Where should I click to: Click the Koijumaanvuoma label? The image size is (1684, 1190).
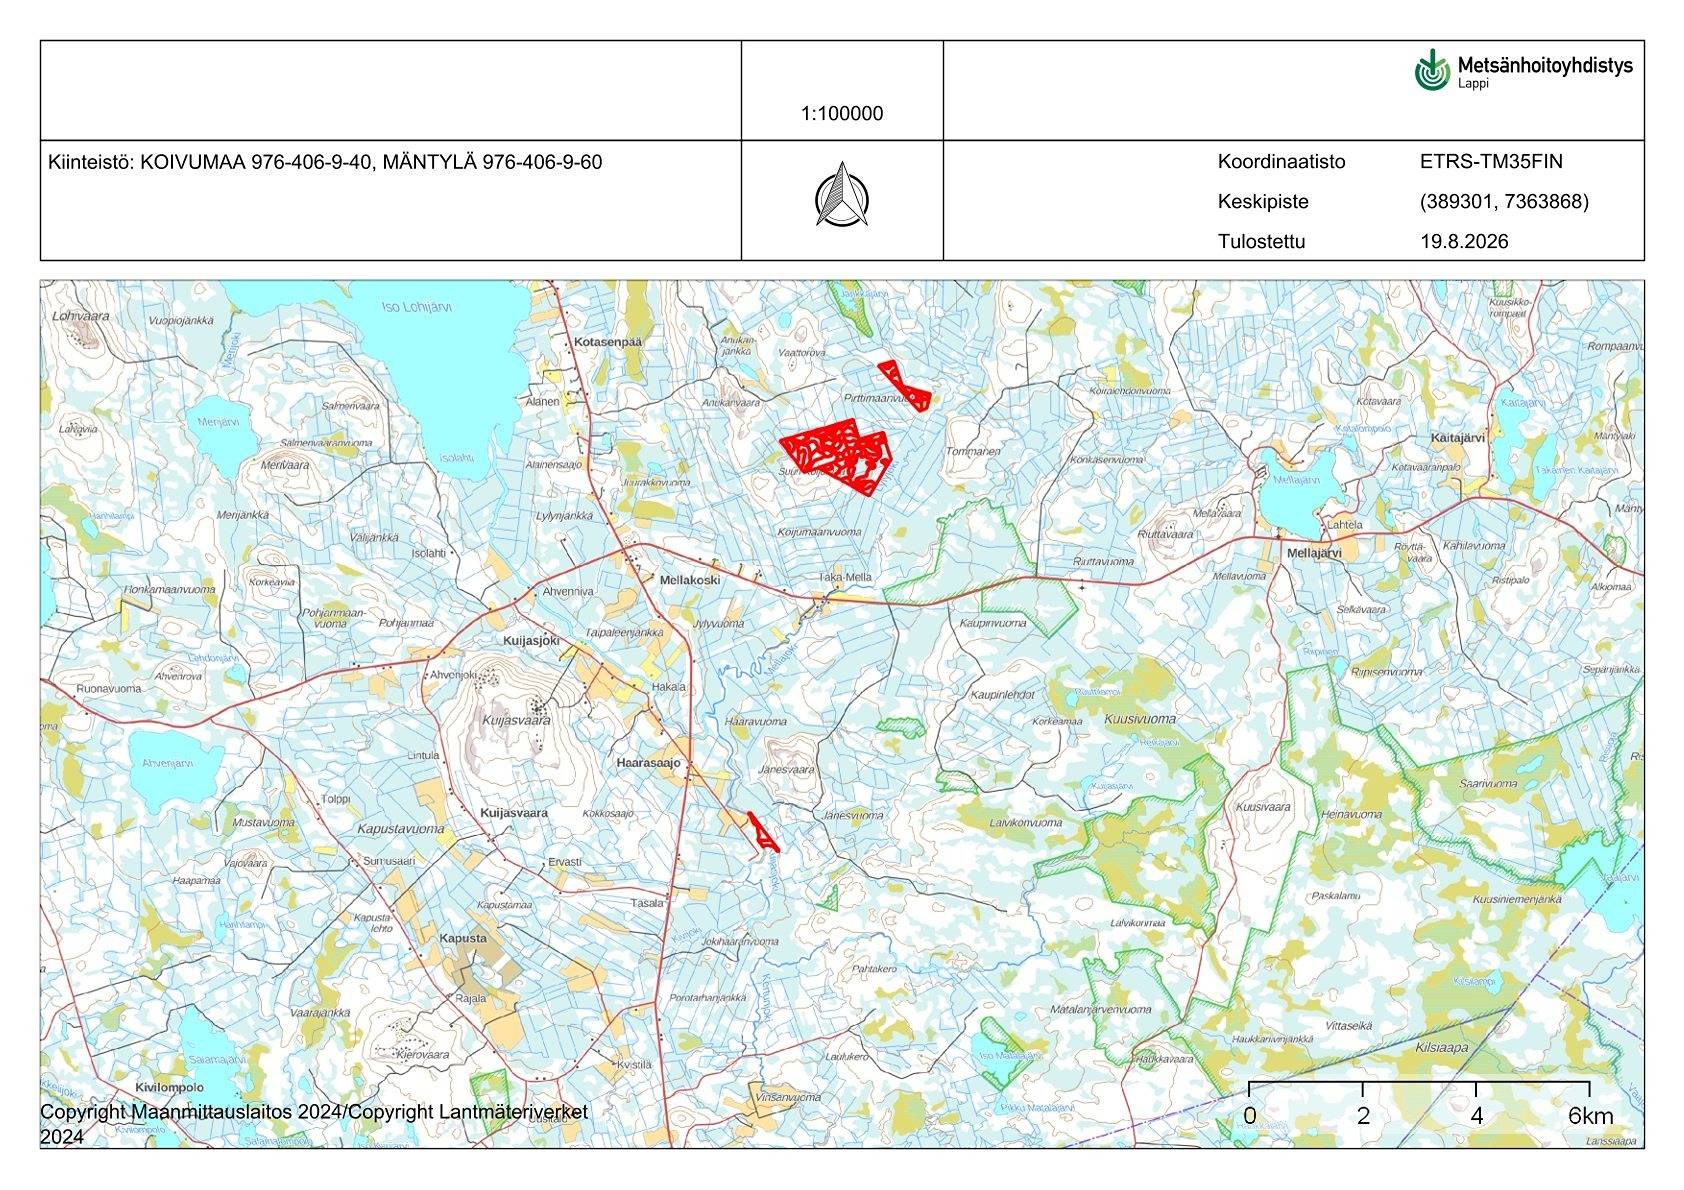point(819,532)
